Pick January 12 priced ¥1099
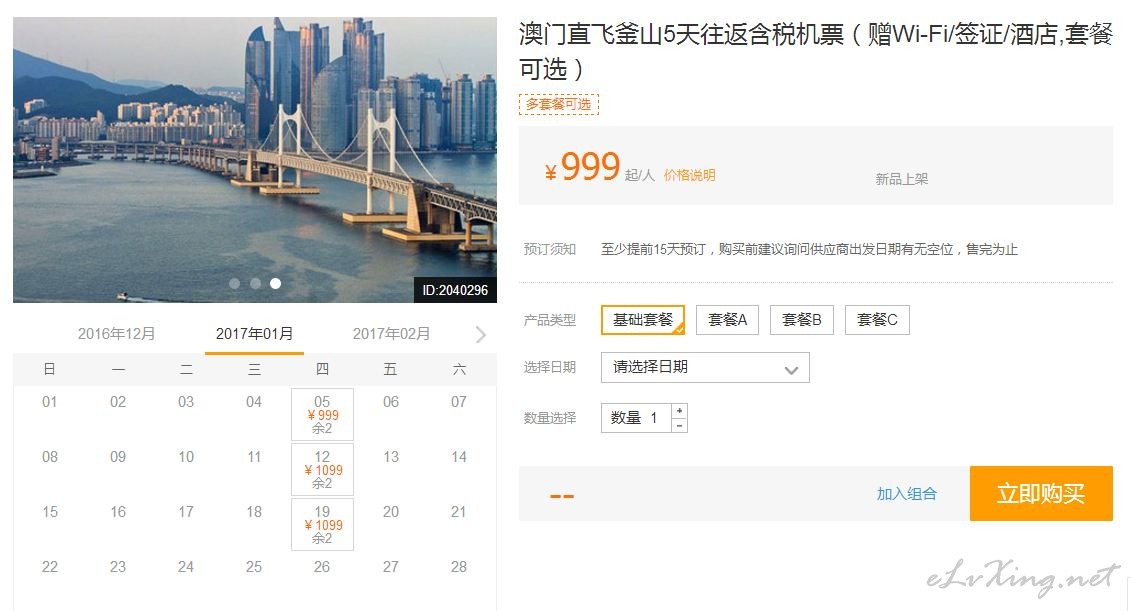 click(x=322, y=470)
